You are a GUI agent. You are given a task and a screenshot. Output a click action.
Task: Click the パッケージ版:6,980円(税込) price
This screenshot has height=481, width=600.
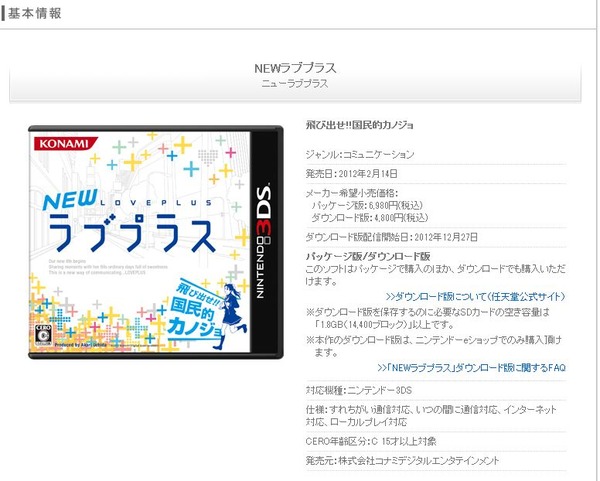[367, 205]
